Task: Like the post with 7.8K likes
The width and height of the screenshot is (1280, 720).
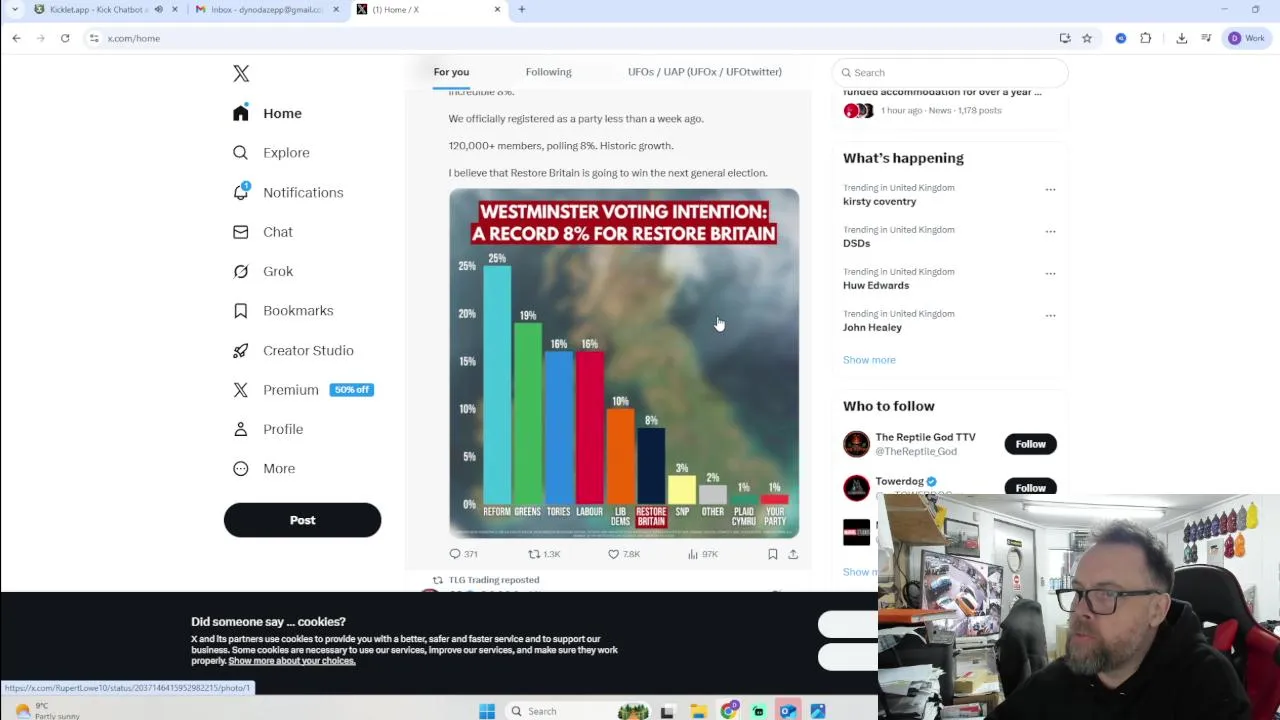Action: point(624,554)
